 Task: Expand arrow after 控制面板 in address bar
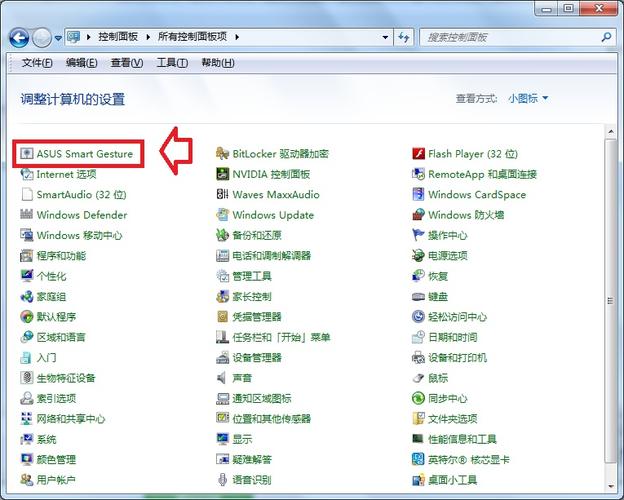click(148, 37)
